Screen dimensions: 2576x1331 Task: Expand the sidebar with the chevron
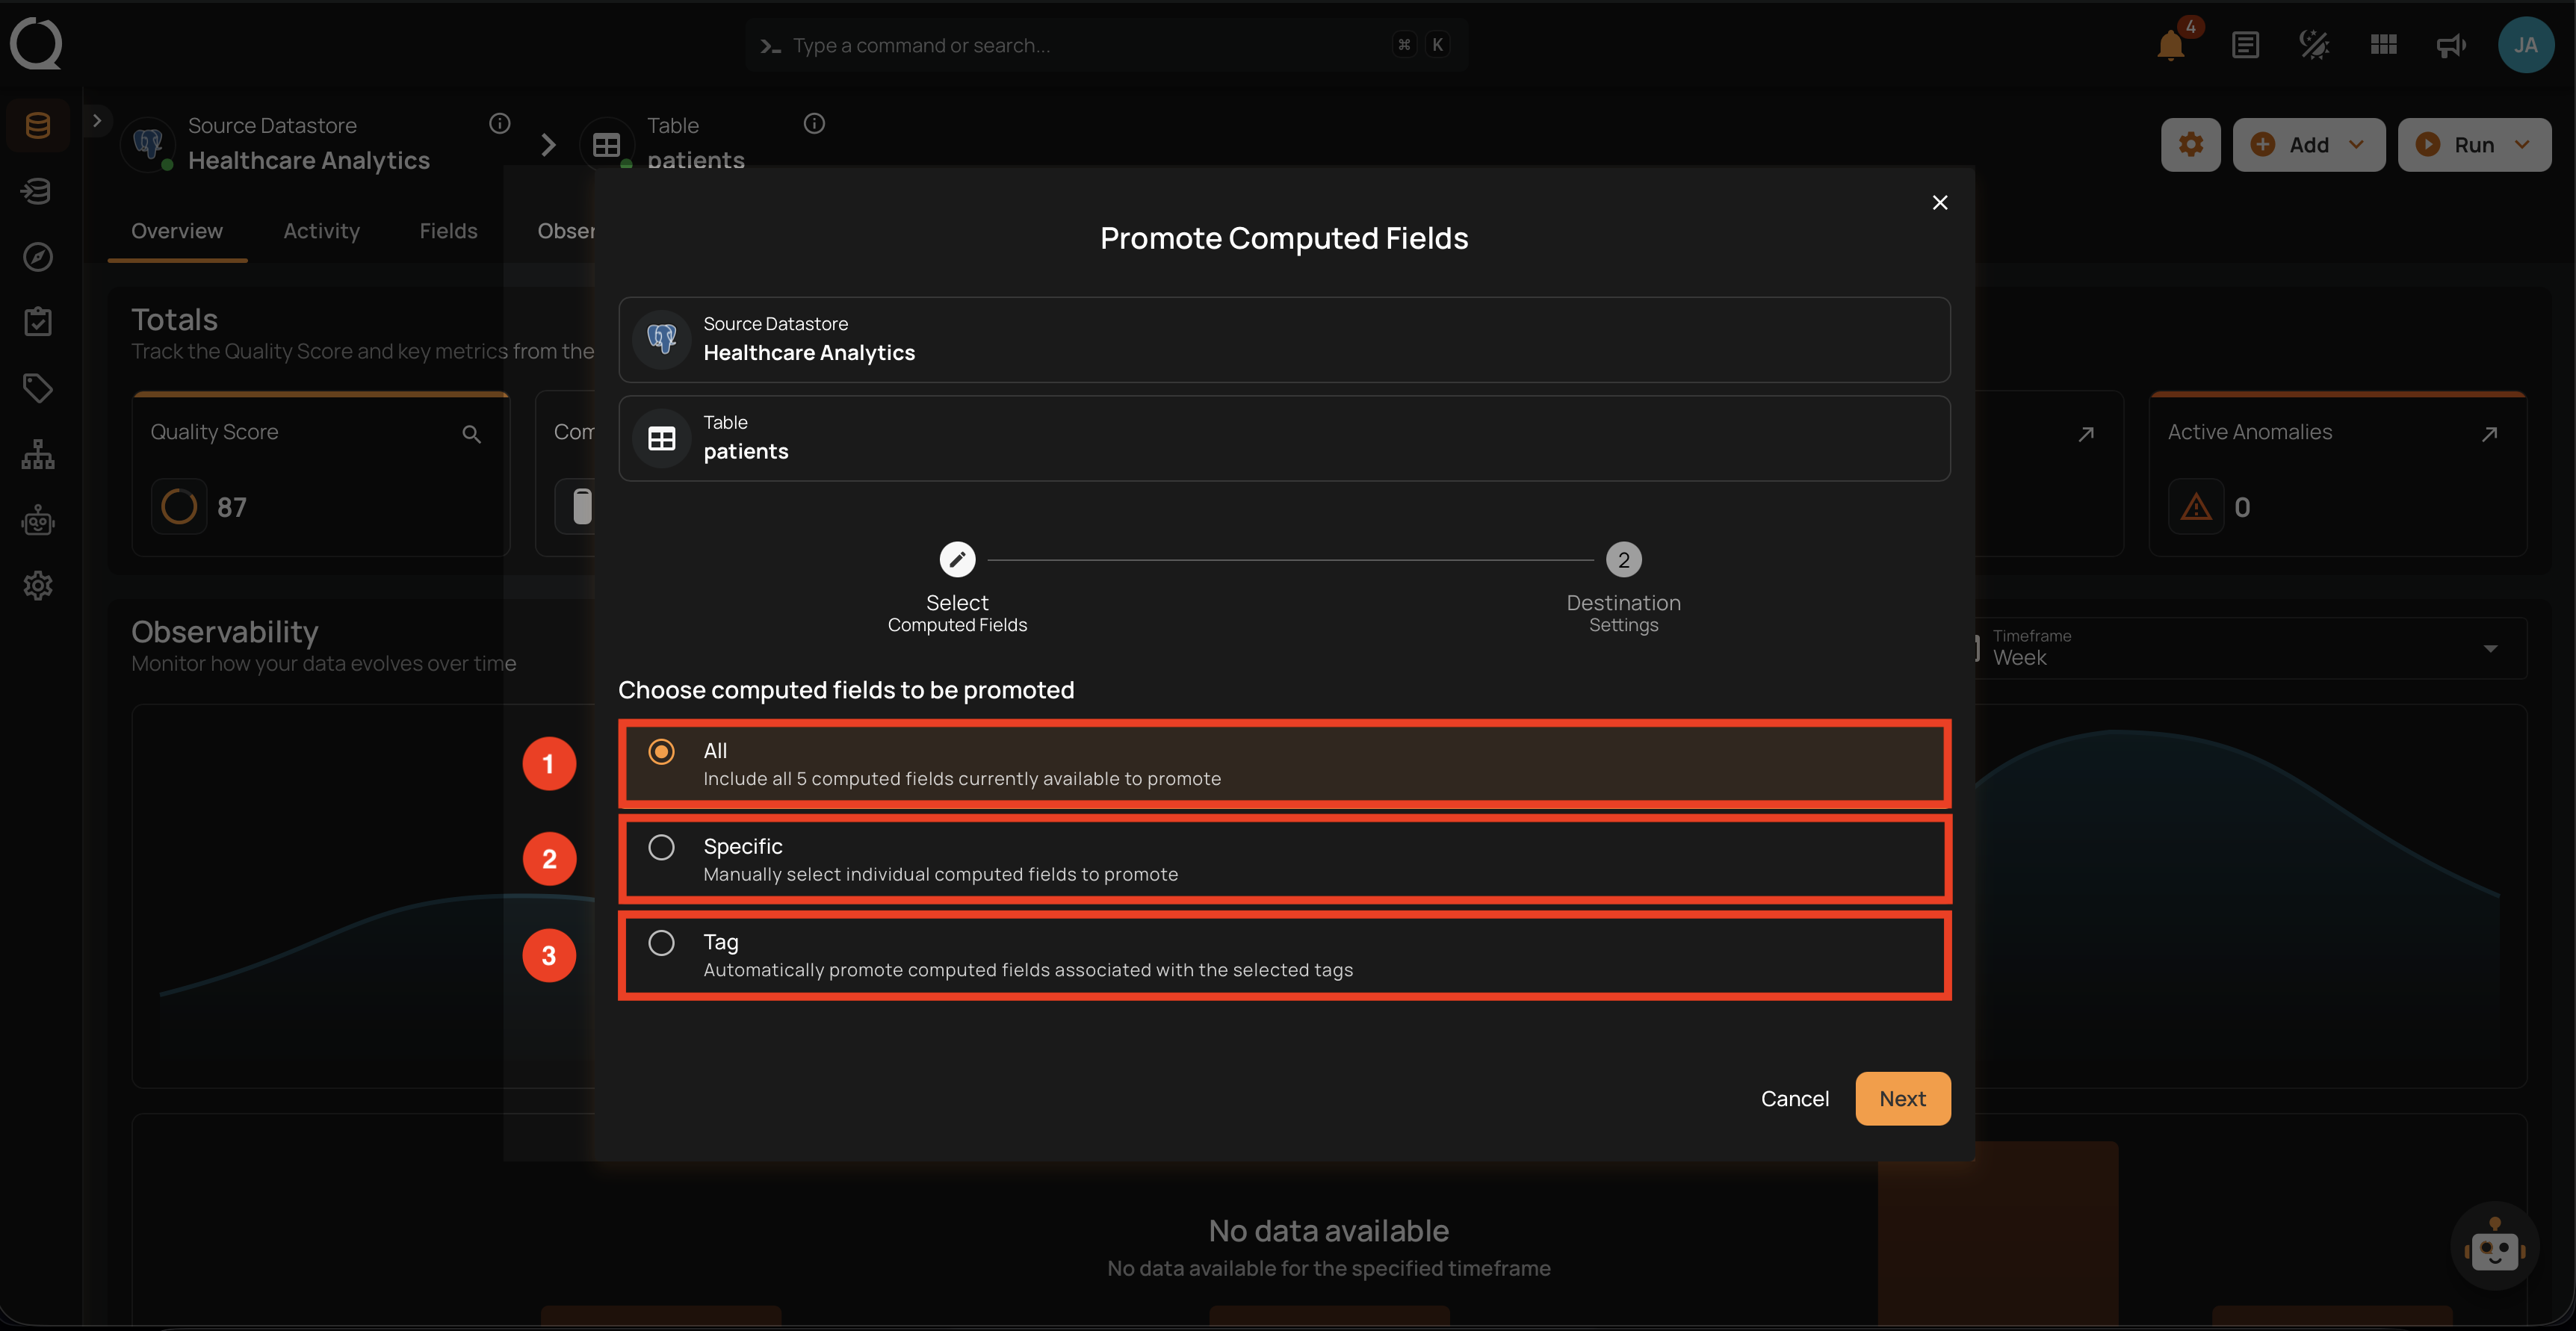click(x=97, y=121)
